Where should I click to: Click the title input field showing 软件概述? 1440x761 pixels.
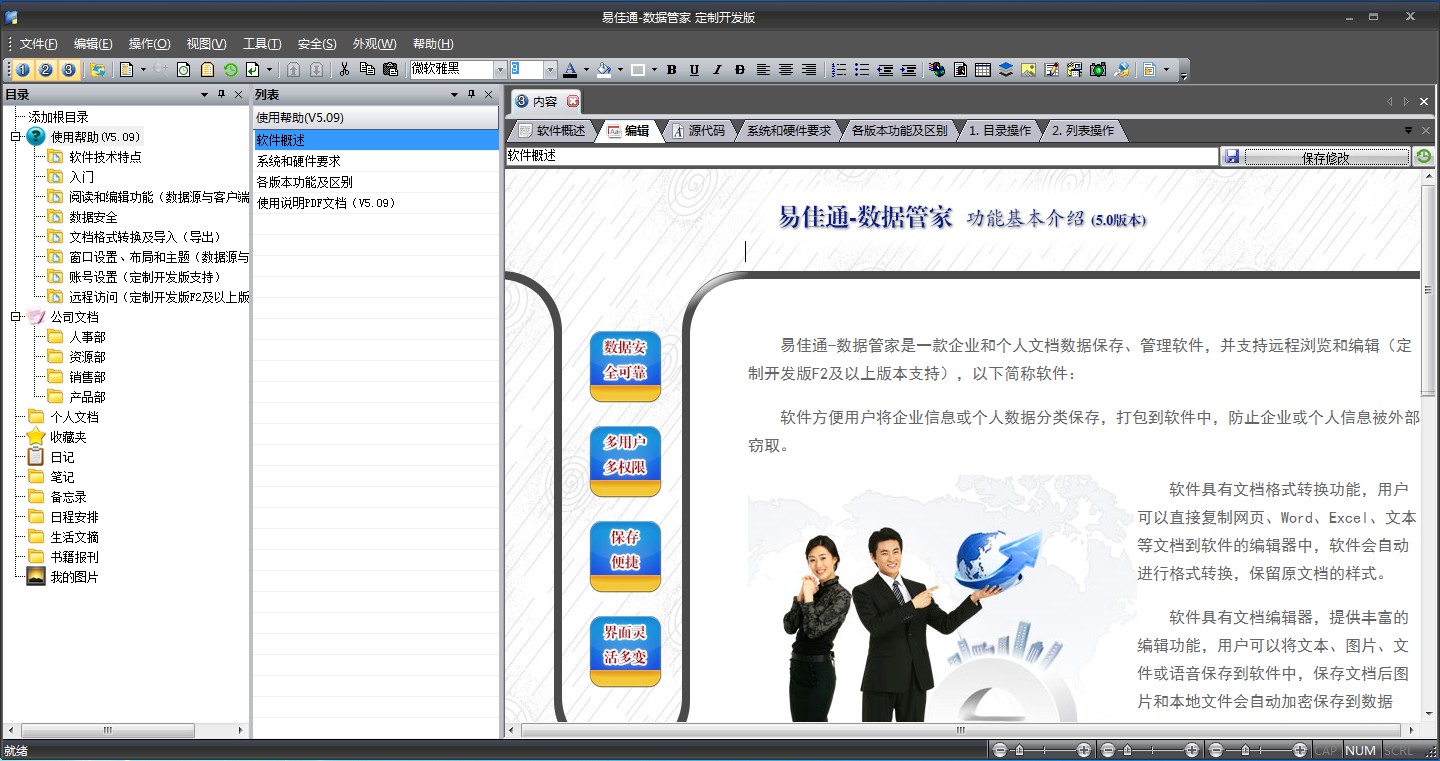pos(861,157)
